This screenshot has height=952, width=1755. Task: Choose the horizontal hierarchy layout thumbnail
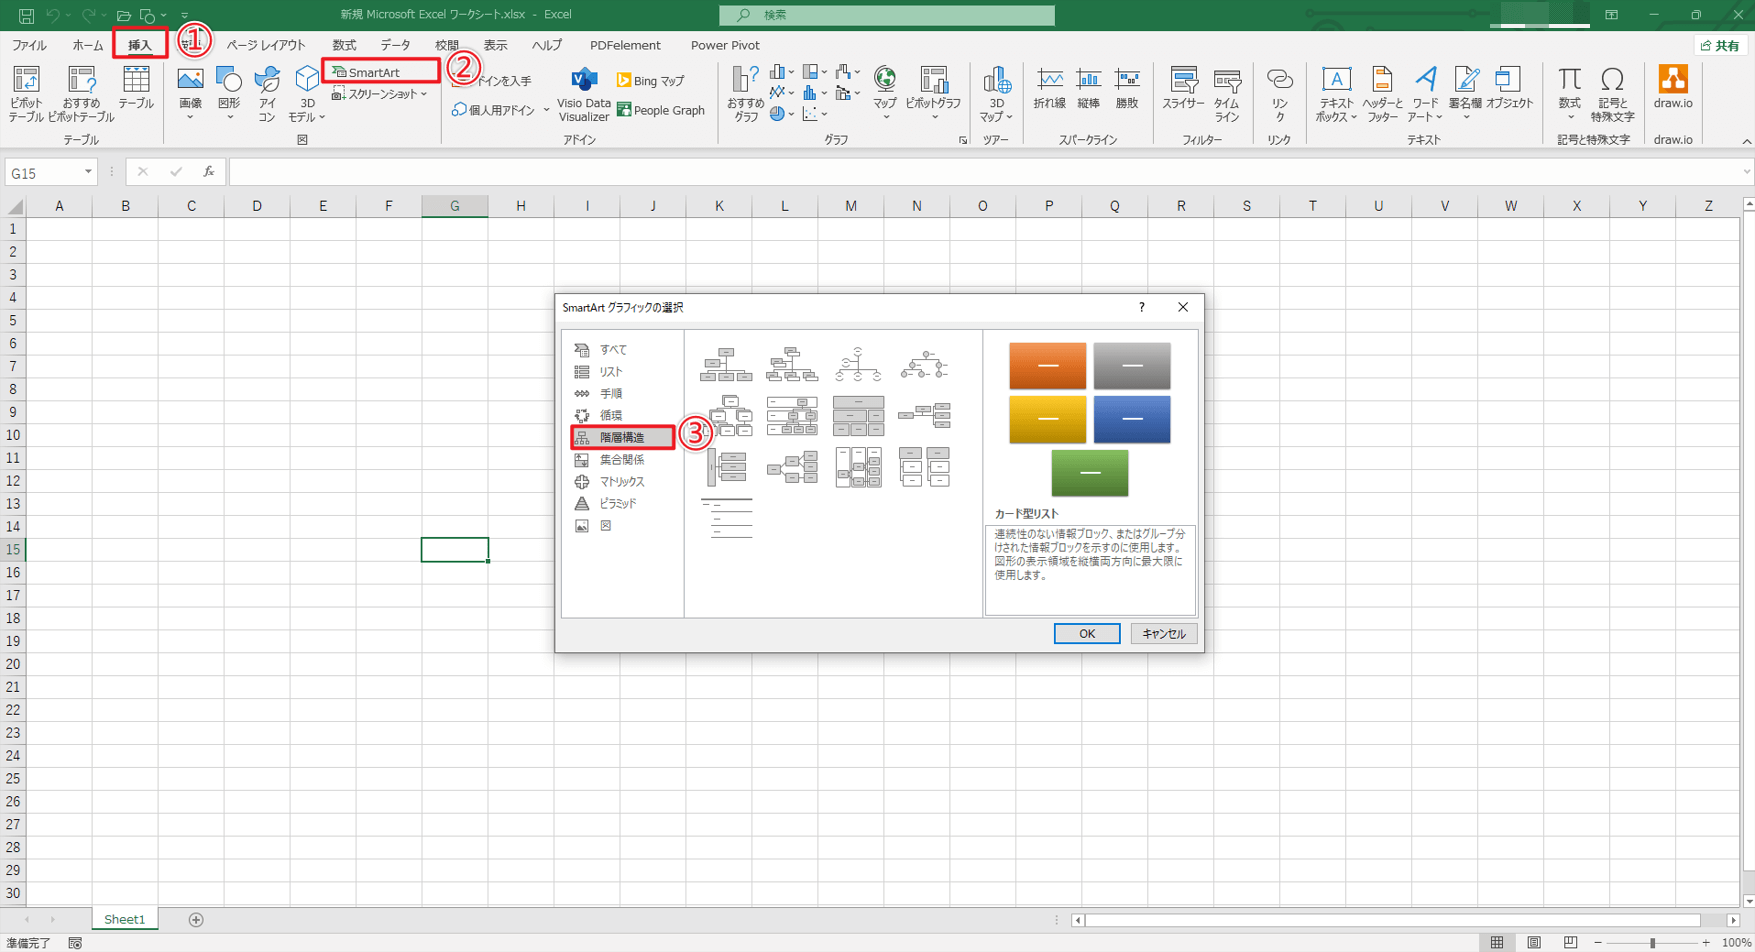tap(792, 467)
